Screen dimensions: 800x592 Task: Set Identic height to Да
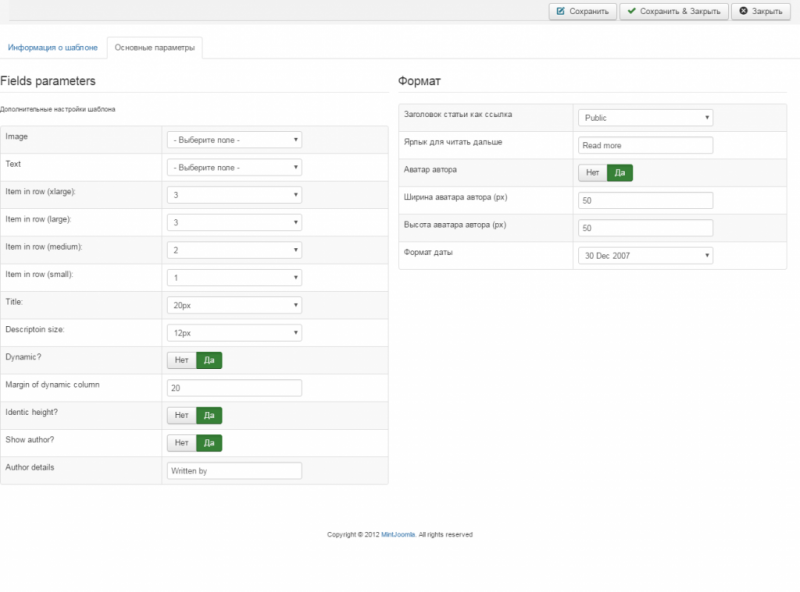[209, 415]
